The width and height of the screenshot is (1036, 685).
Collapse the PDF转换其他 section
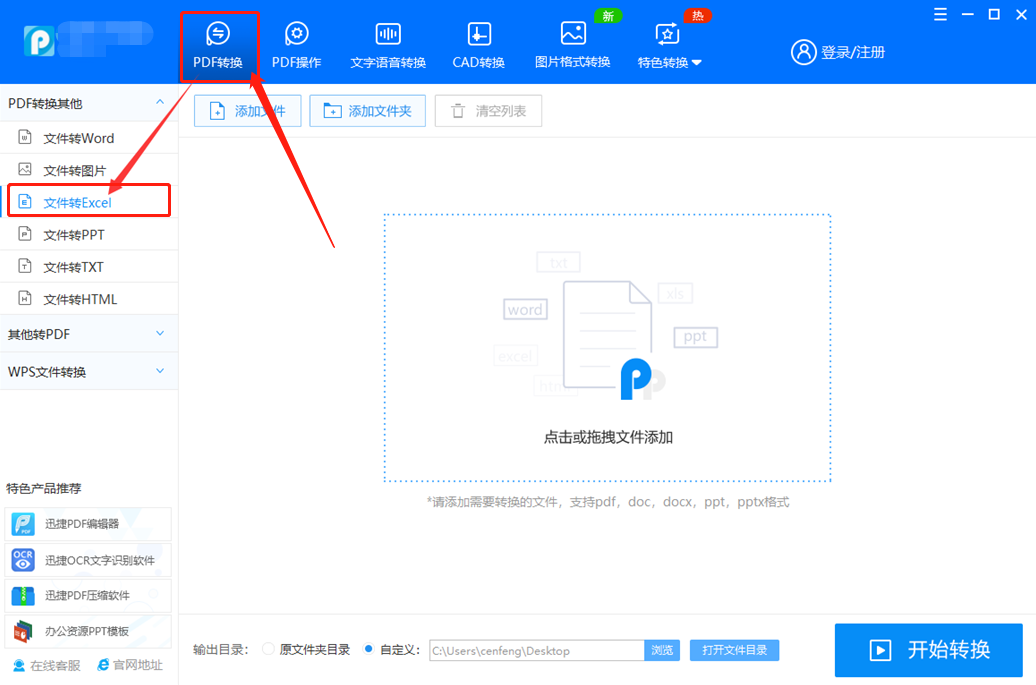(x=89, y=103)
